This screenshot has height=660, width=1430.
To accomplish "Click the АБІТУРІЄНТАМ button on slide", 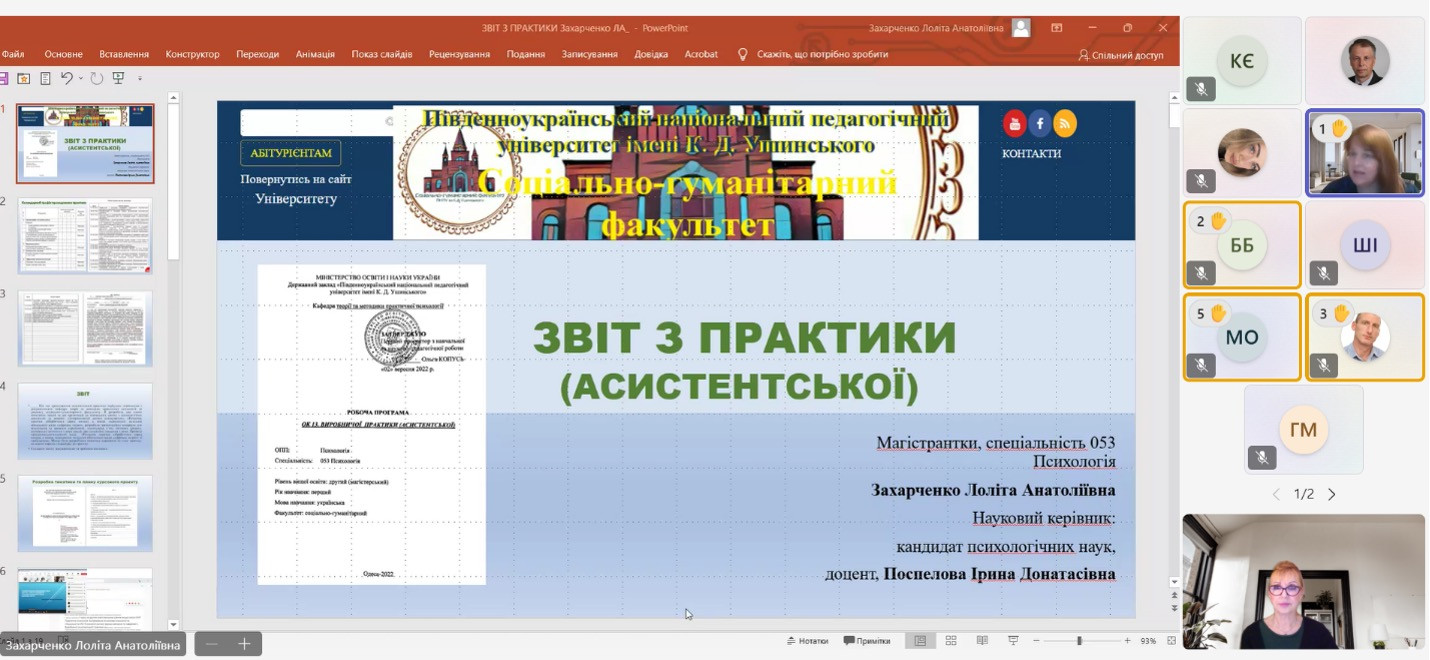I will click(290, 153).
